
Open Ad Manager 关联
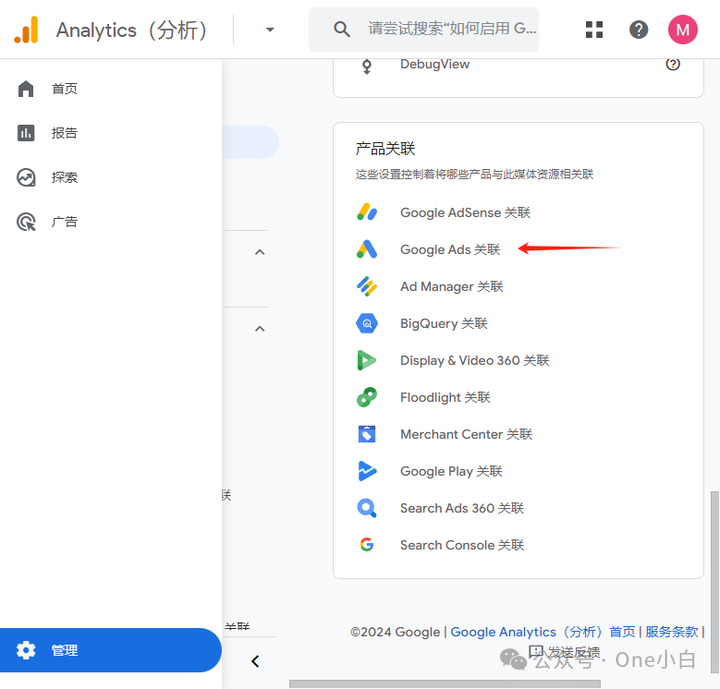452,287
